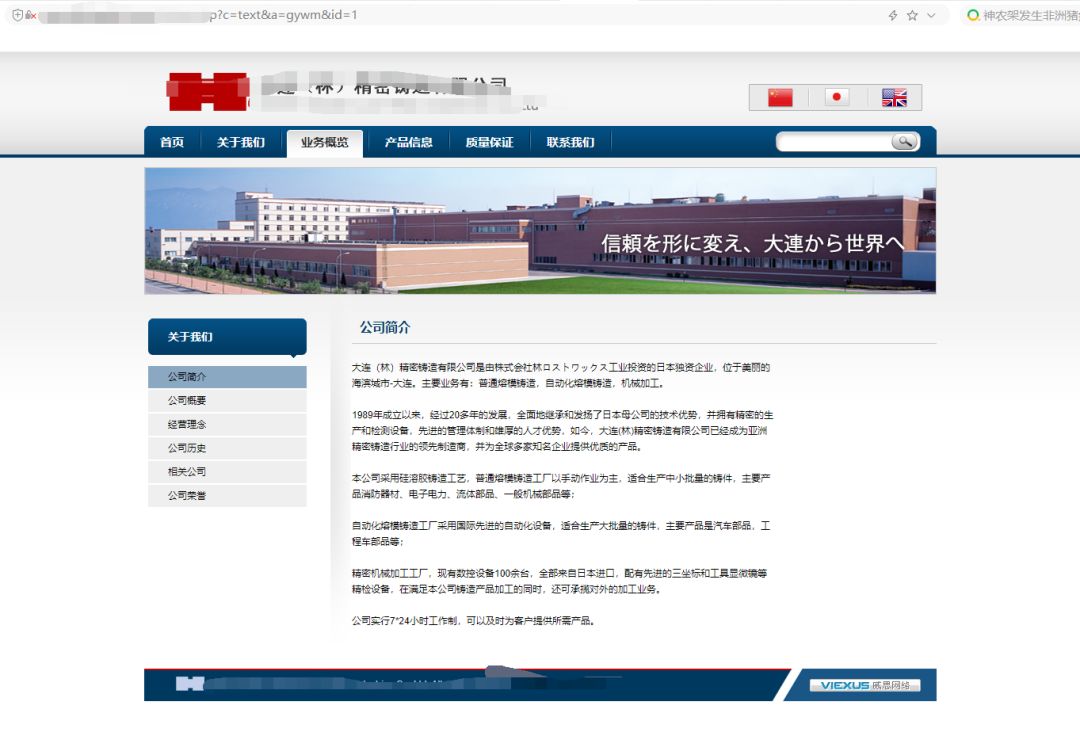Expand the 关于我们 sidebar section header
The width and height of the screenshot is (1080, 755).
click(227, 337)
